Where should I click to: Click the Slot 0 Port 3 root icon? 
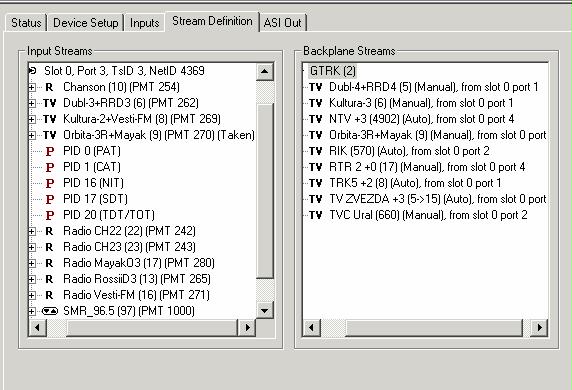pyautogui.click(x=32, y=70)
